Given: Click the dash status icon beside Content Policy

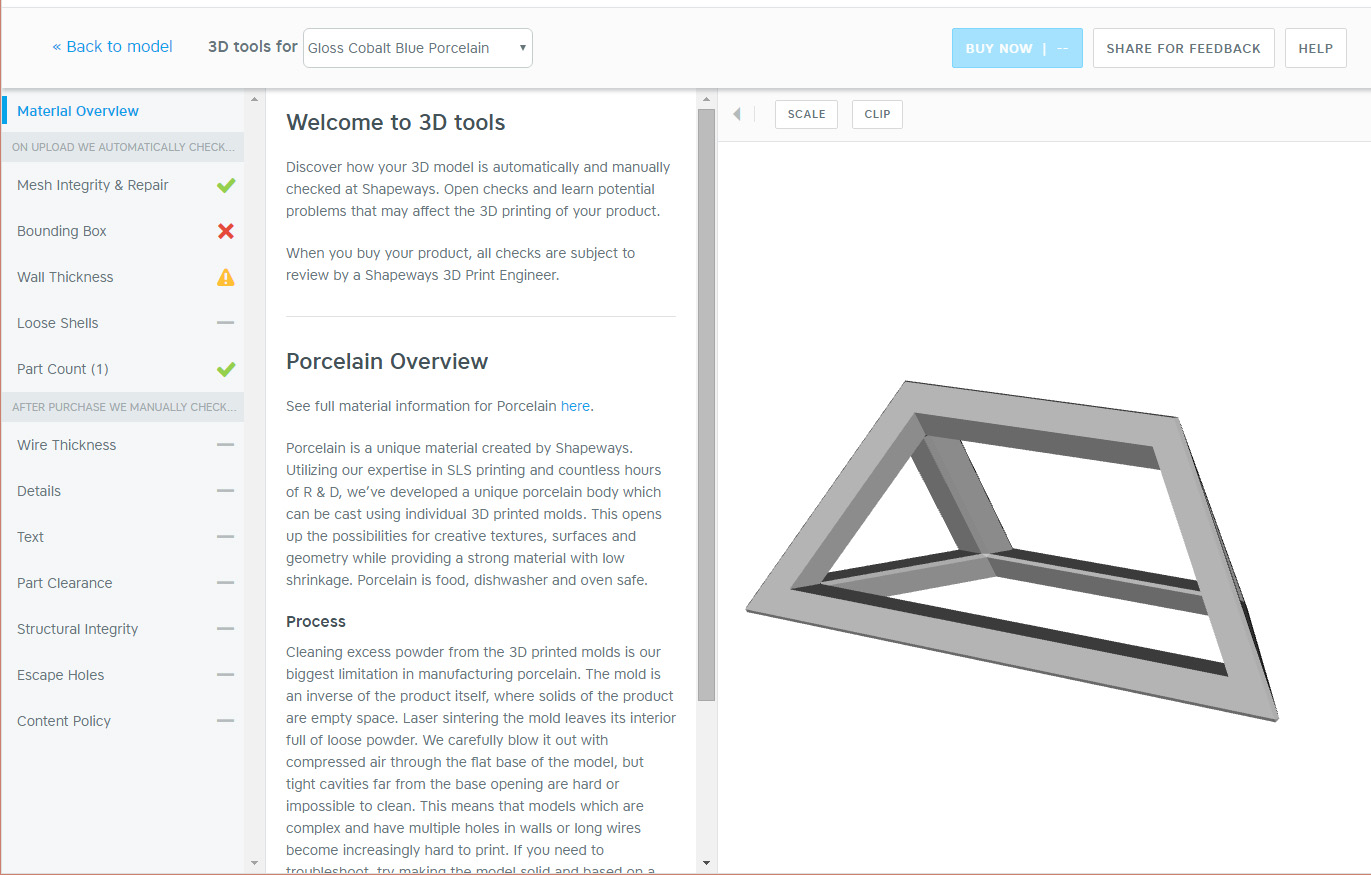Looking at the screenshot, I should pyautogui.click(x=226, y=721).
